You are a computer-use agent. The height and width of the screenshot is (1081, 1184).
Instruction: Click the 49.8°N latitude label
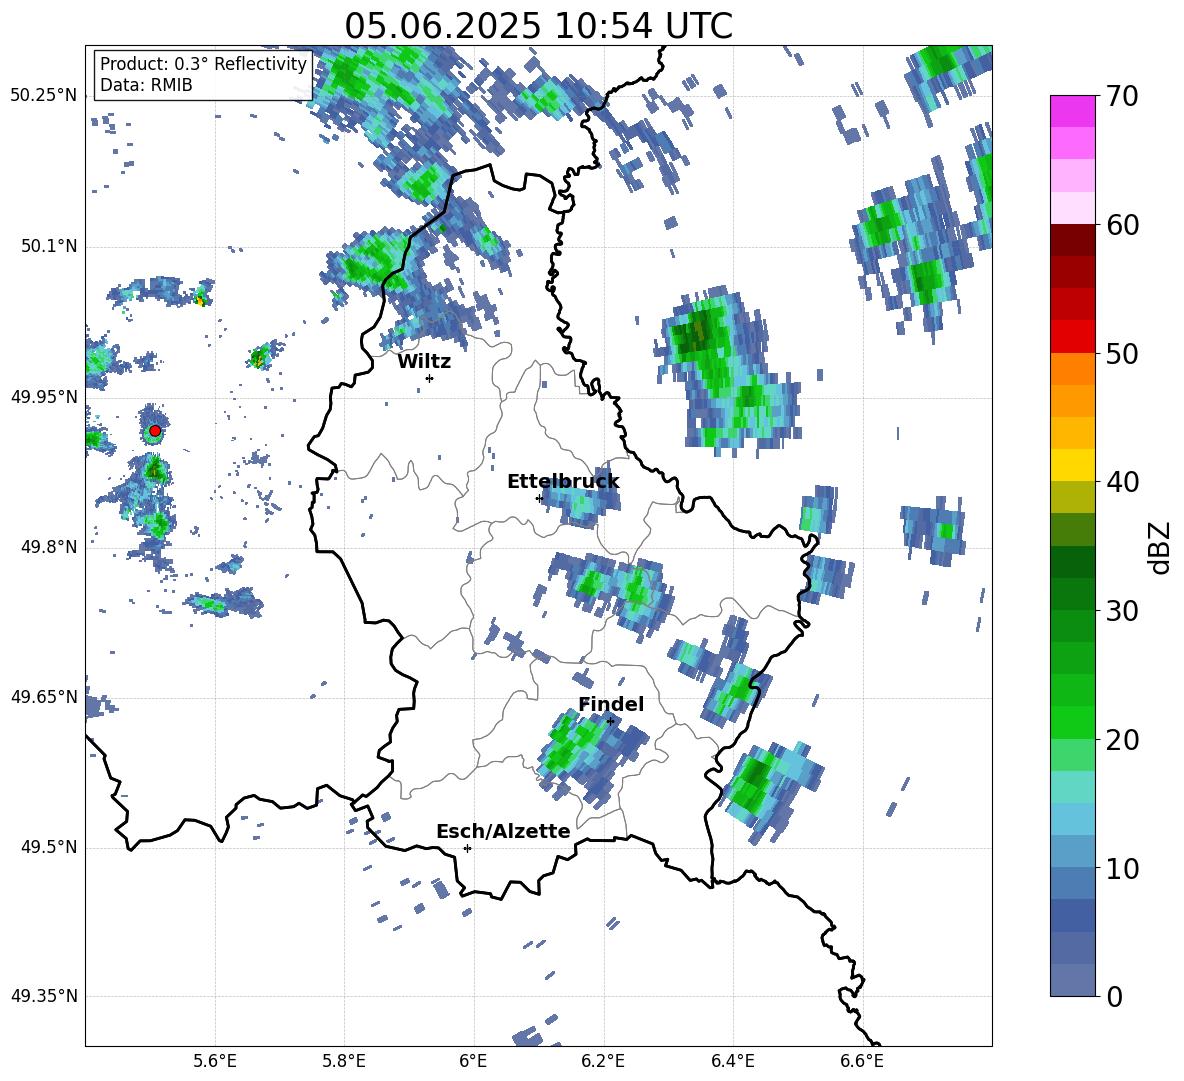coord(50,547)
